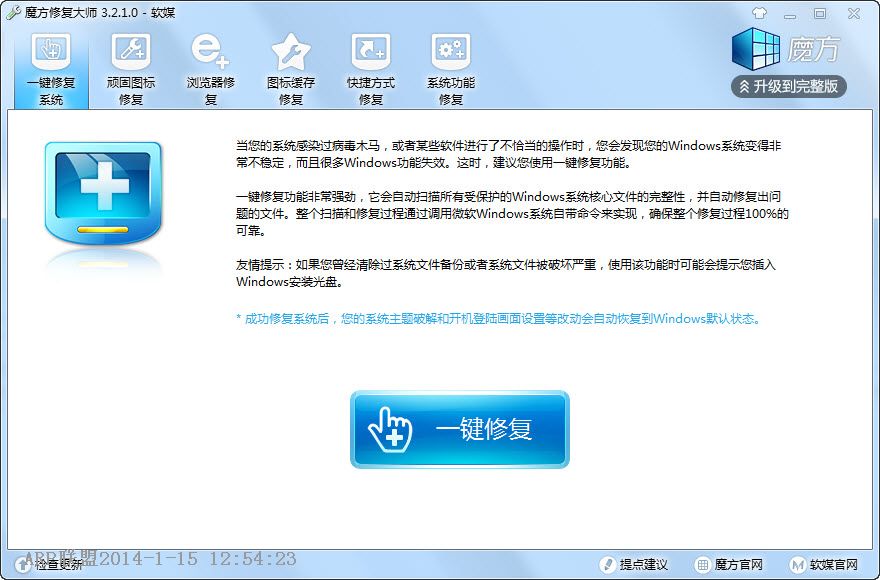The image size is (880, 580).
Task: Minimize the 魔方修复大师 window
Action: click(x=790, y=14)
